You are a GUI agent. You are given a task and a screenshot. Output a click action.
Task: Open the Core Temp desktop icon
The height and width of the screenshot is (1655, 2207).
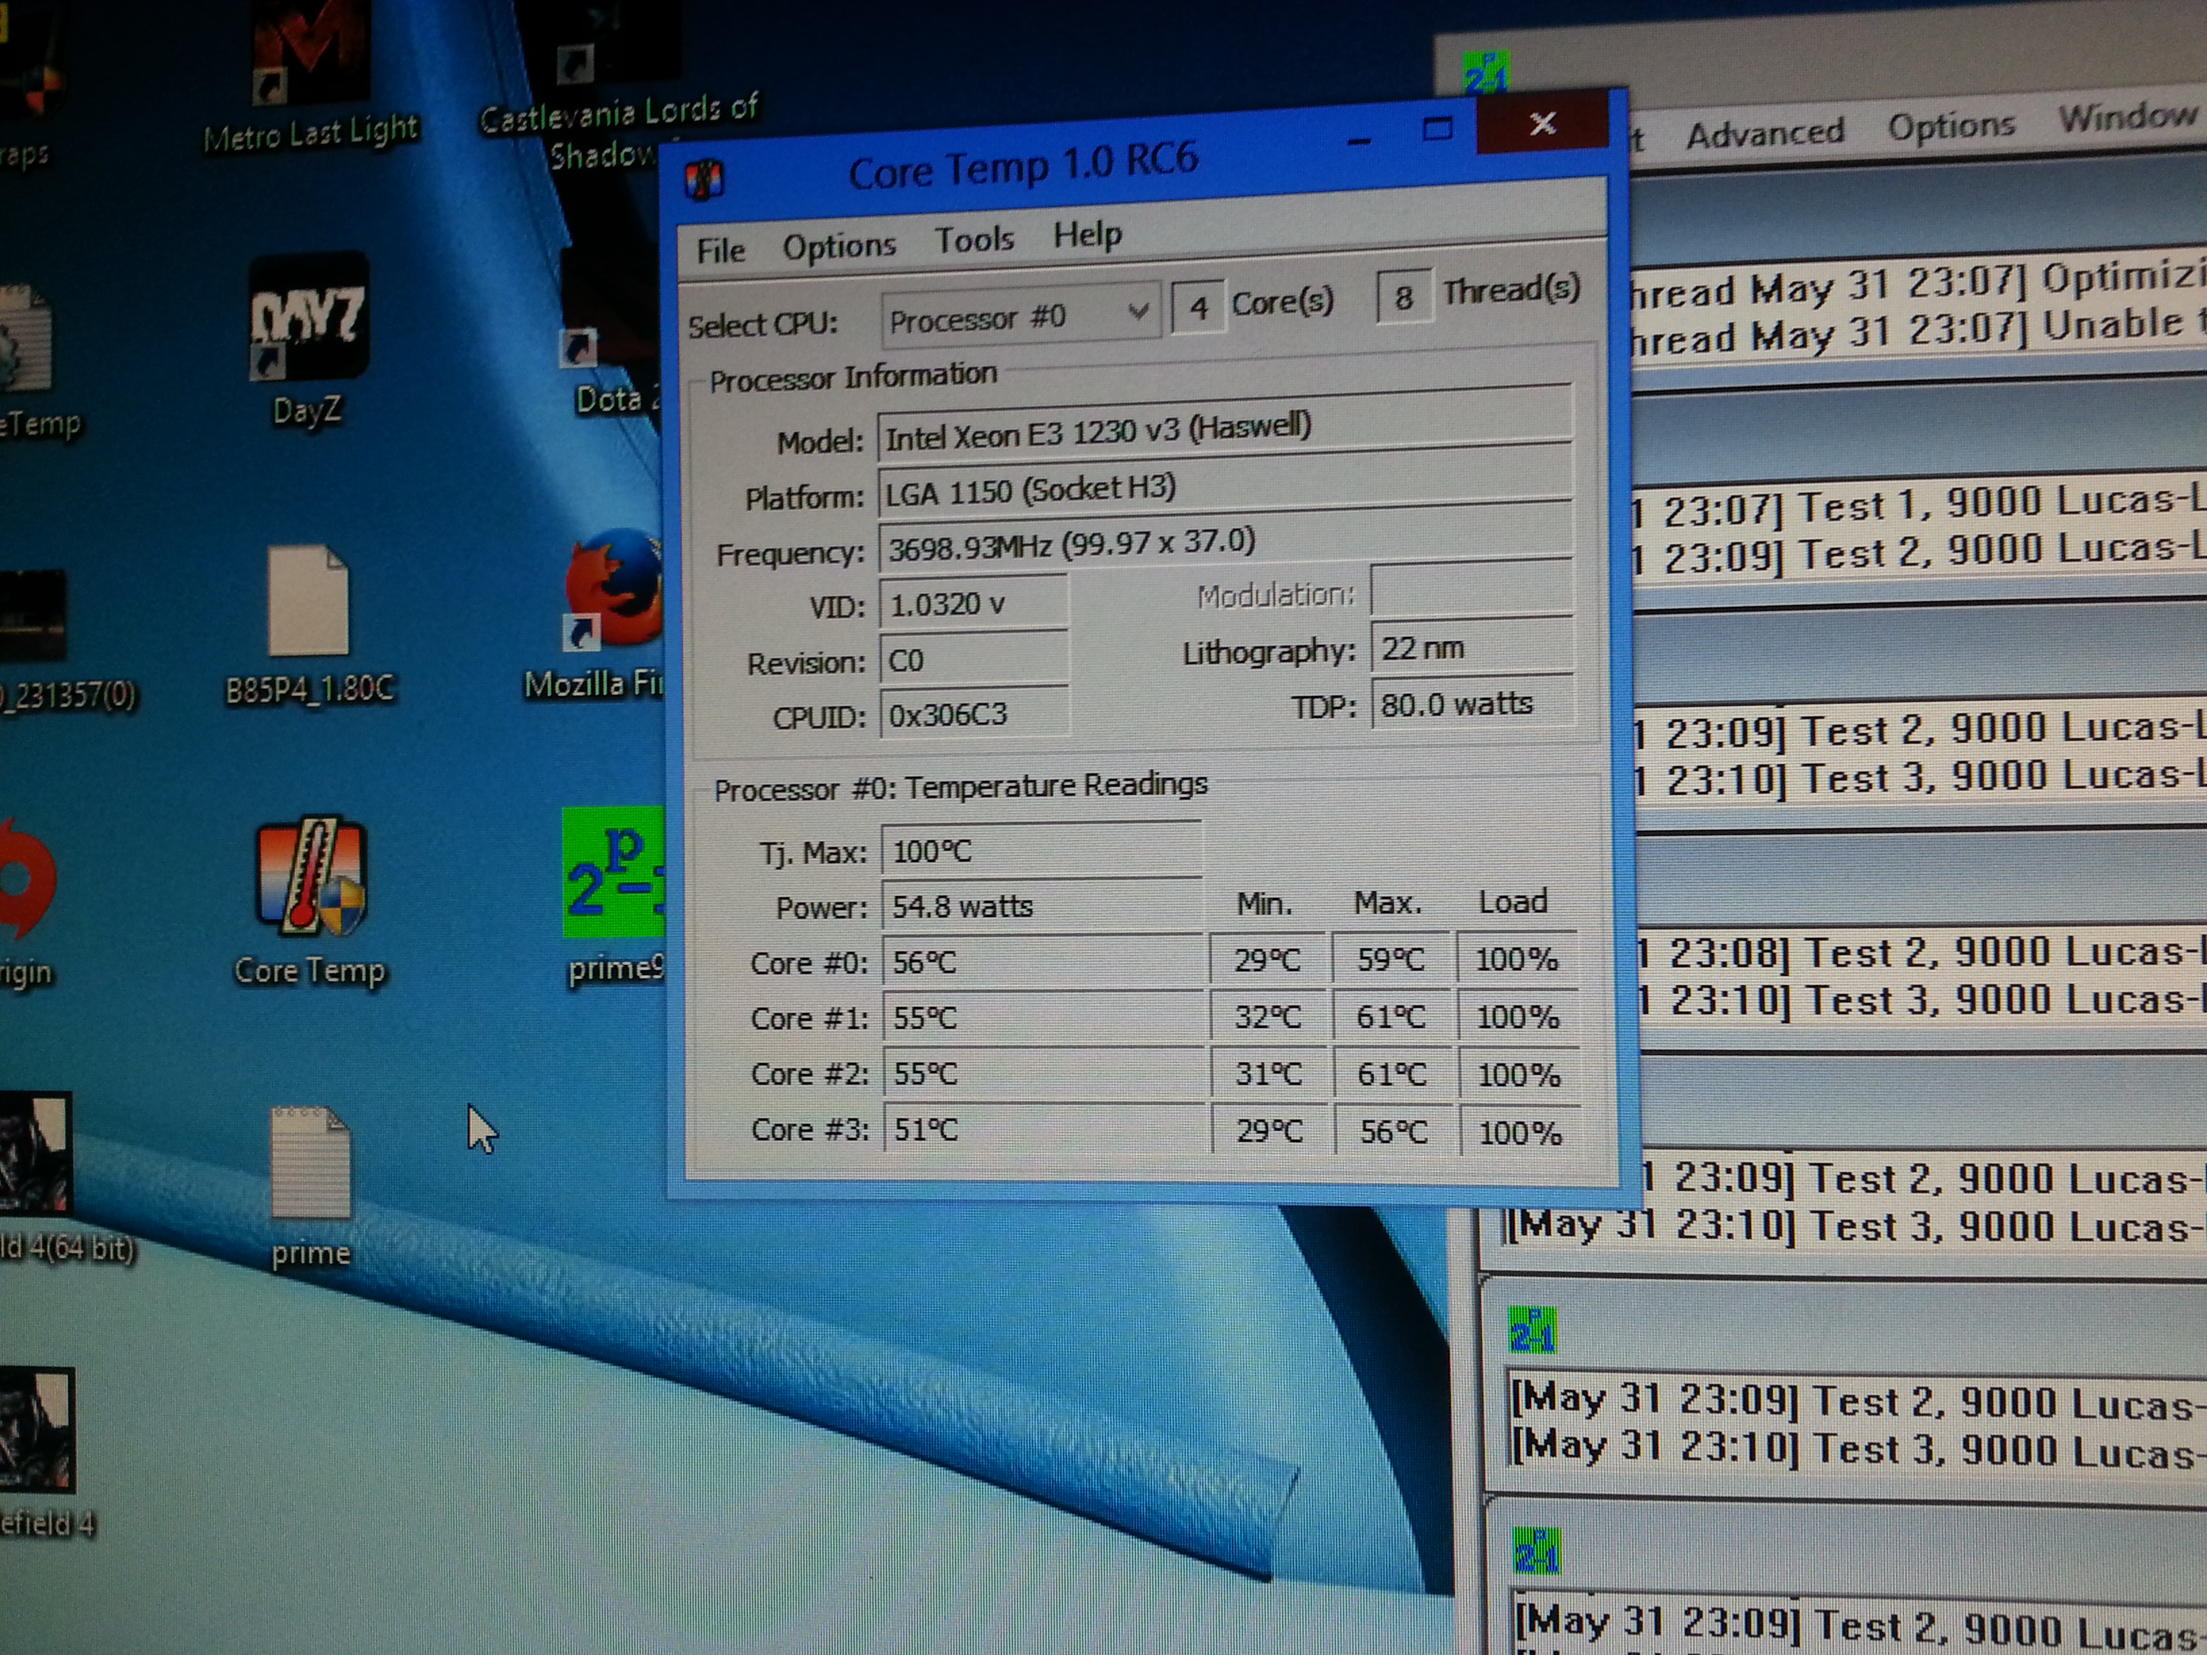point(310,878)
